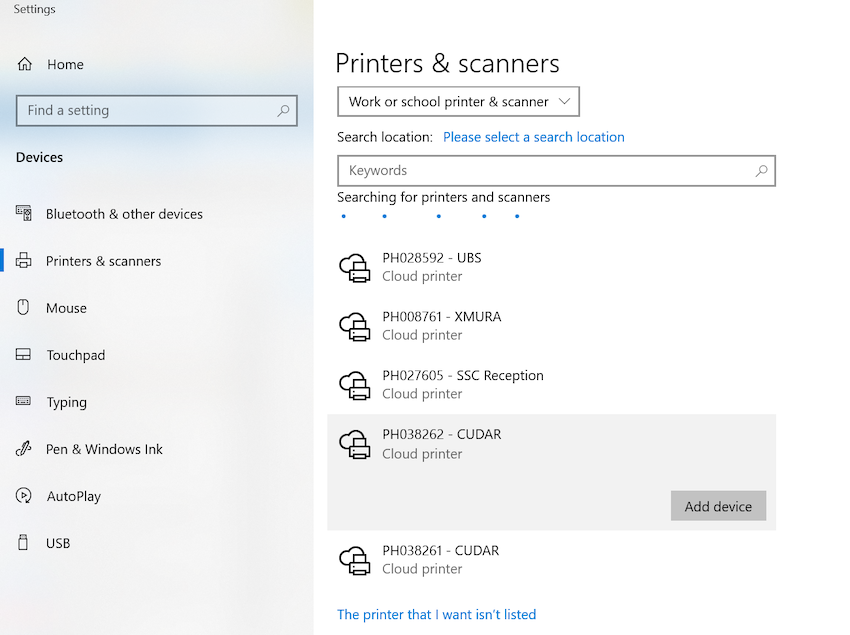Go to Home settings
Screen dimensions: 850x635
tap(65, 65)
